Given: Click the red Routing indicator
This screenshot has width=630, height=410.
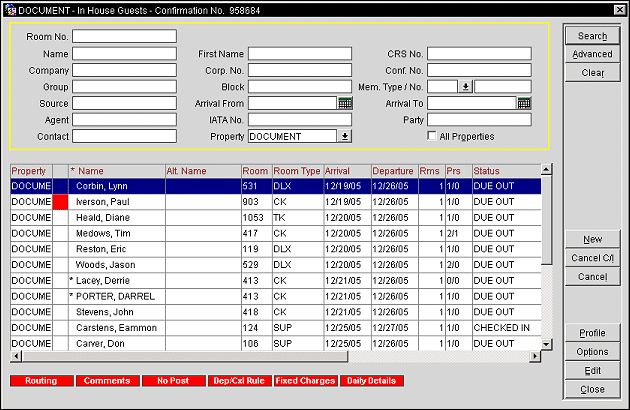Looking at the screenshot, I should pyautogui.click(x=41, y=381).
